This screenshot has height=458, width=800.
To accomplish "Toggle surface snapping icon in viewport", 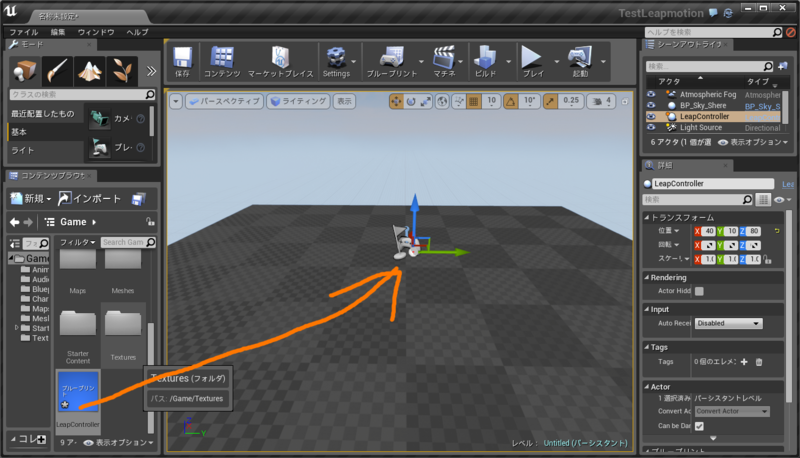I will (459, 101).
